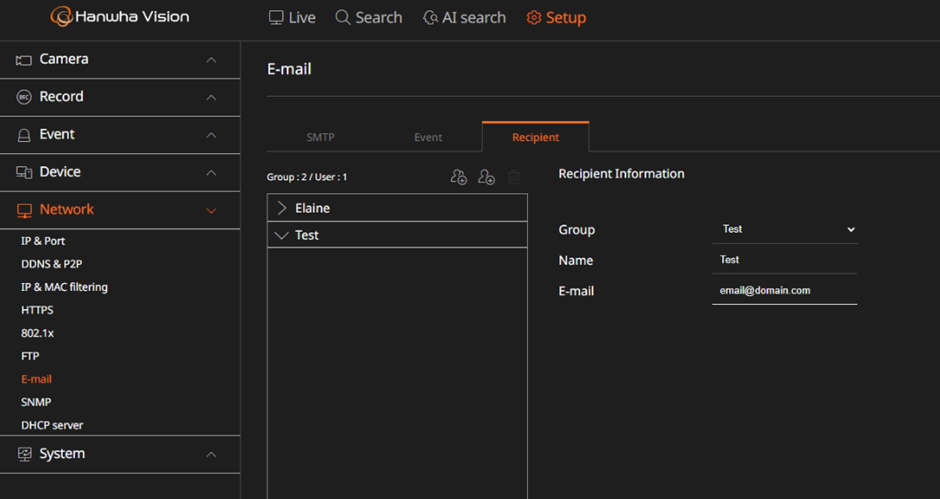The width and height of the screenshot is (940, 499).
Task: Open the Live view monitor icon
Action: tap(276, 17)
